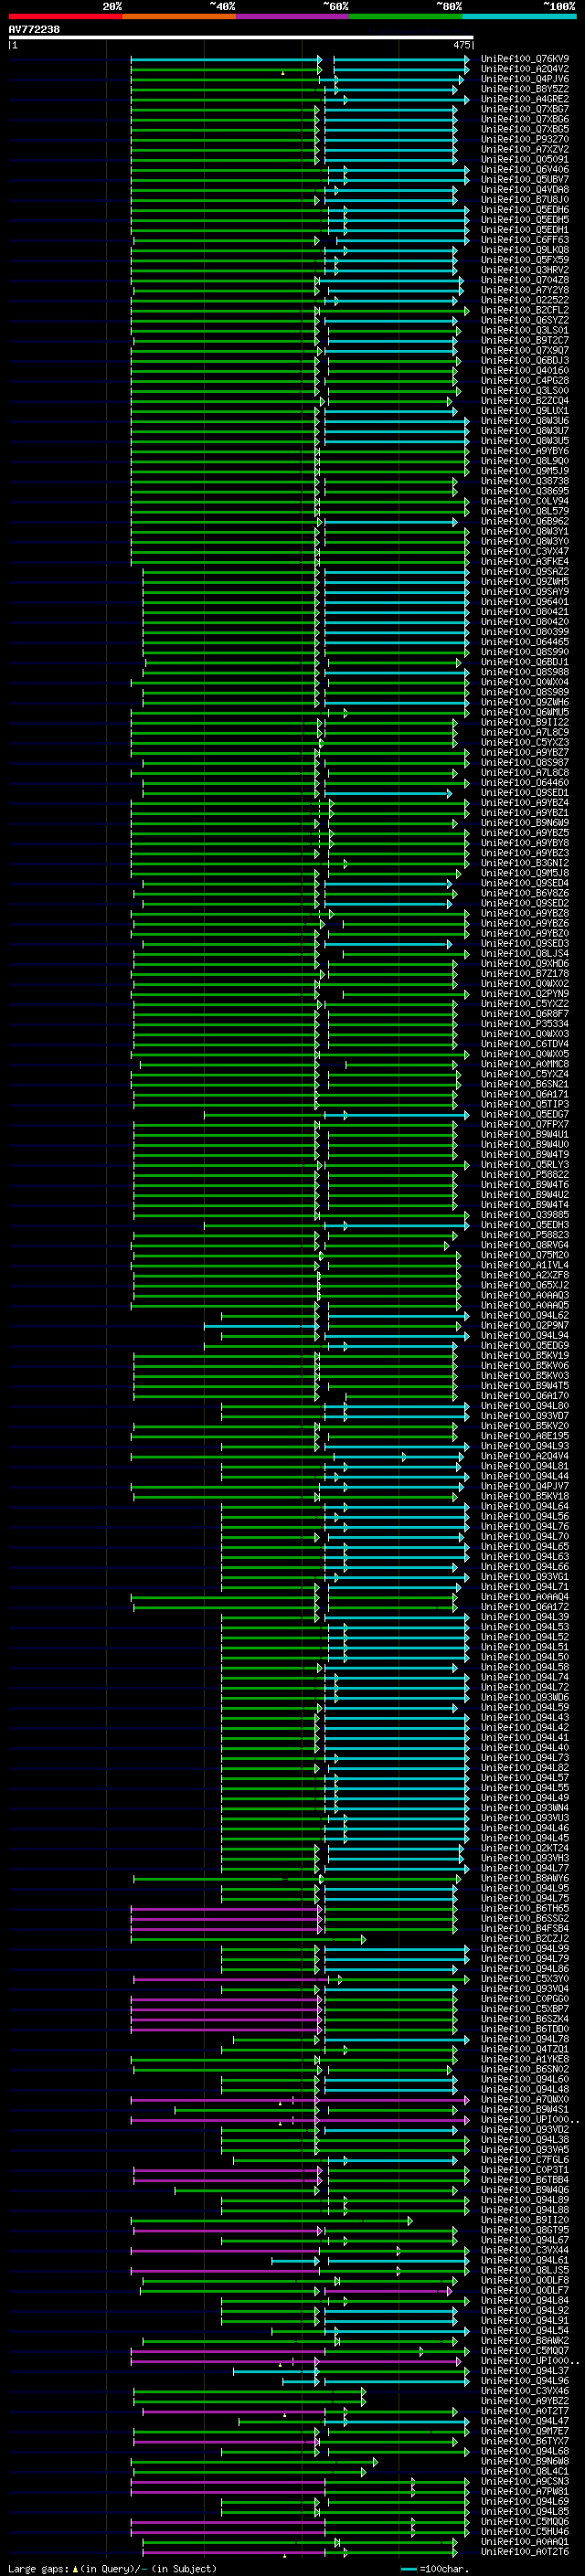Select label UniRef100_Q9LUX1
Viewport: 585px width, 2576px height.
pos(525,411)
